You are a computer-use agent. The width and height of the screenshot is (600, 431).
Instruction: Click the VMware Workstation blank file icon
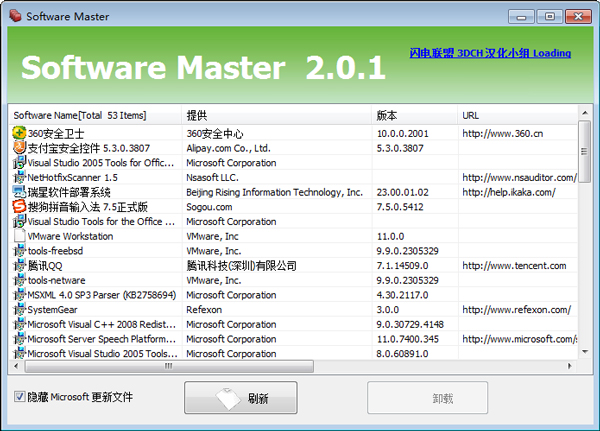coord(19,236)
